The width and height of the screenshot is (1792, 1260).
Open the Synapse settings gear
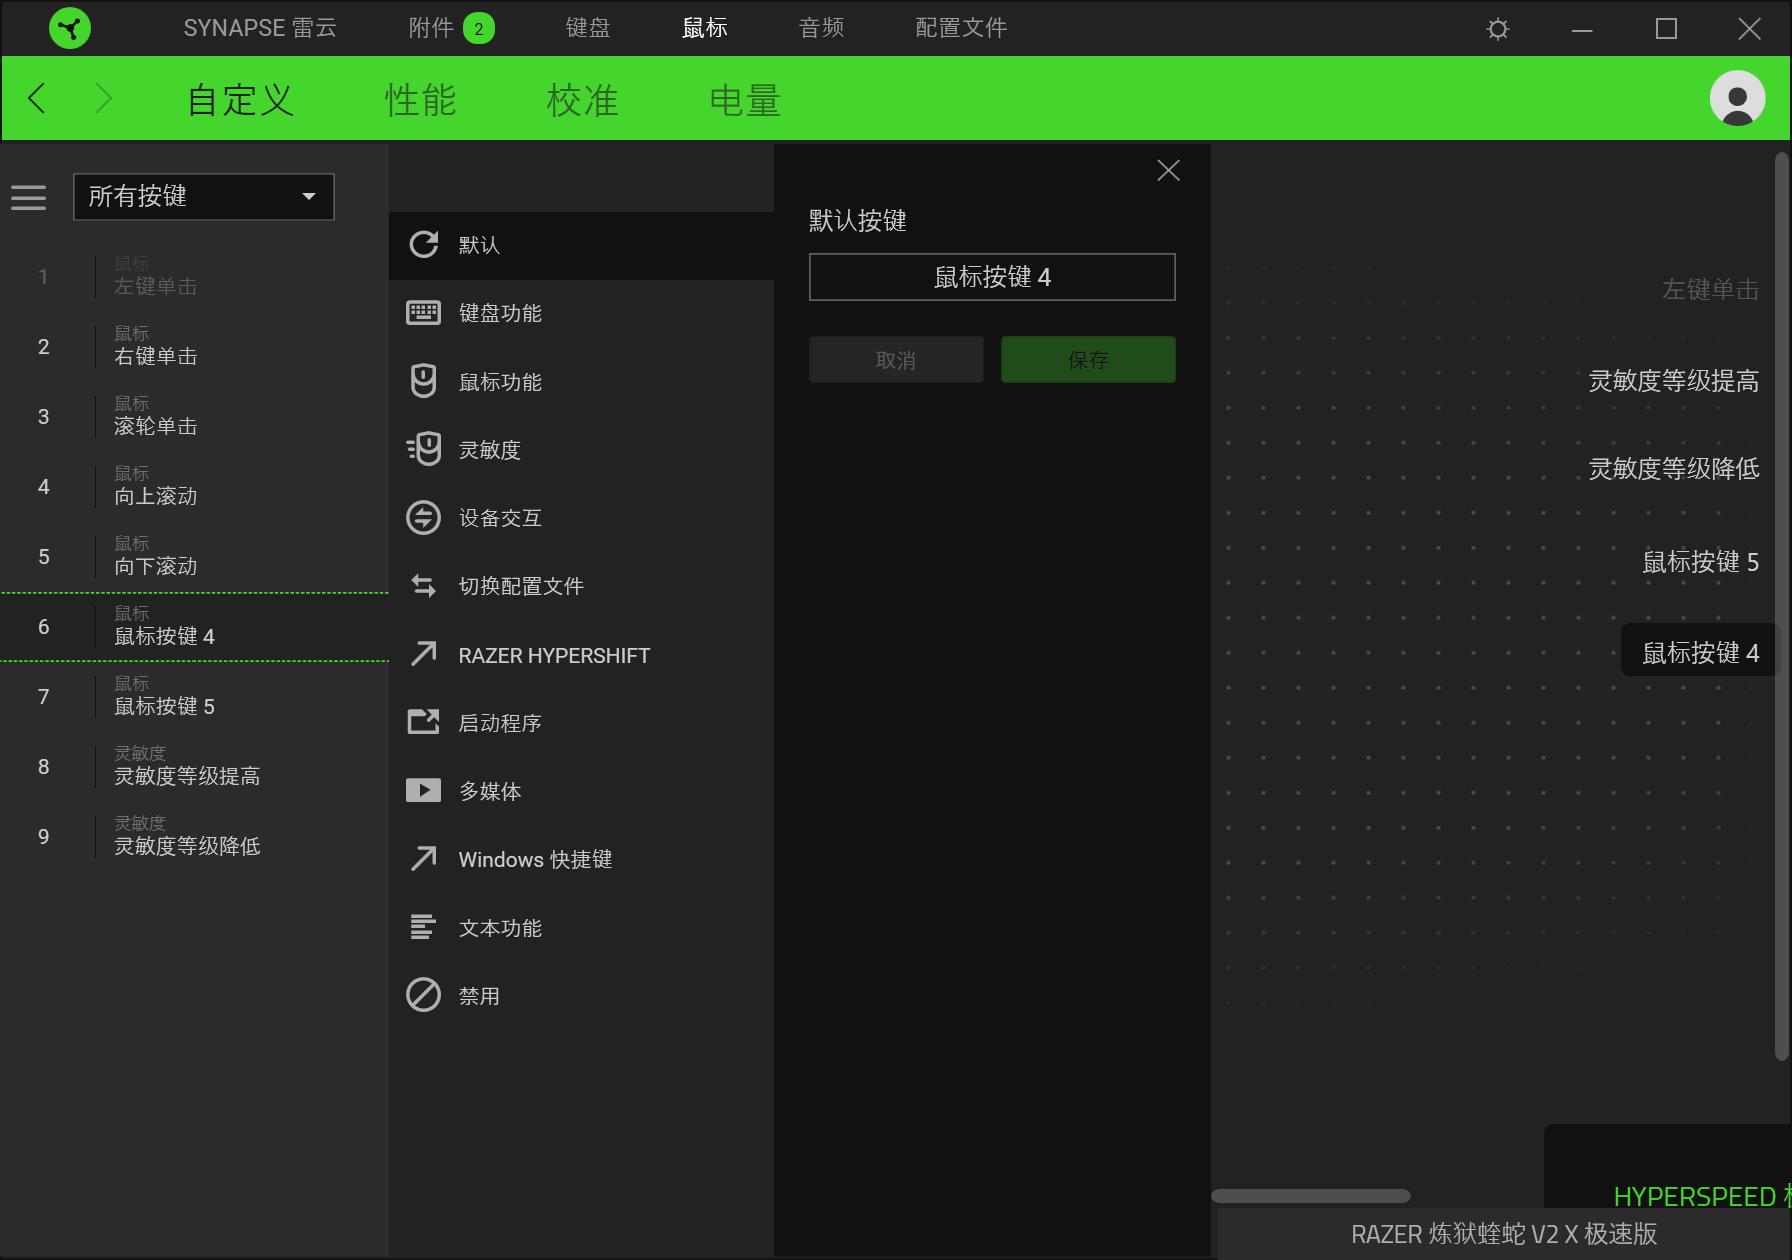pyautogui.click(x=1497, y=28)
